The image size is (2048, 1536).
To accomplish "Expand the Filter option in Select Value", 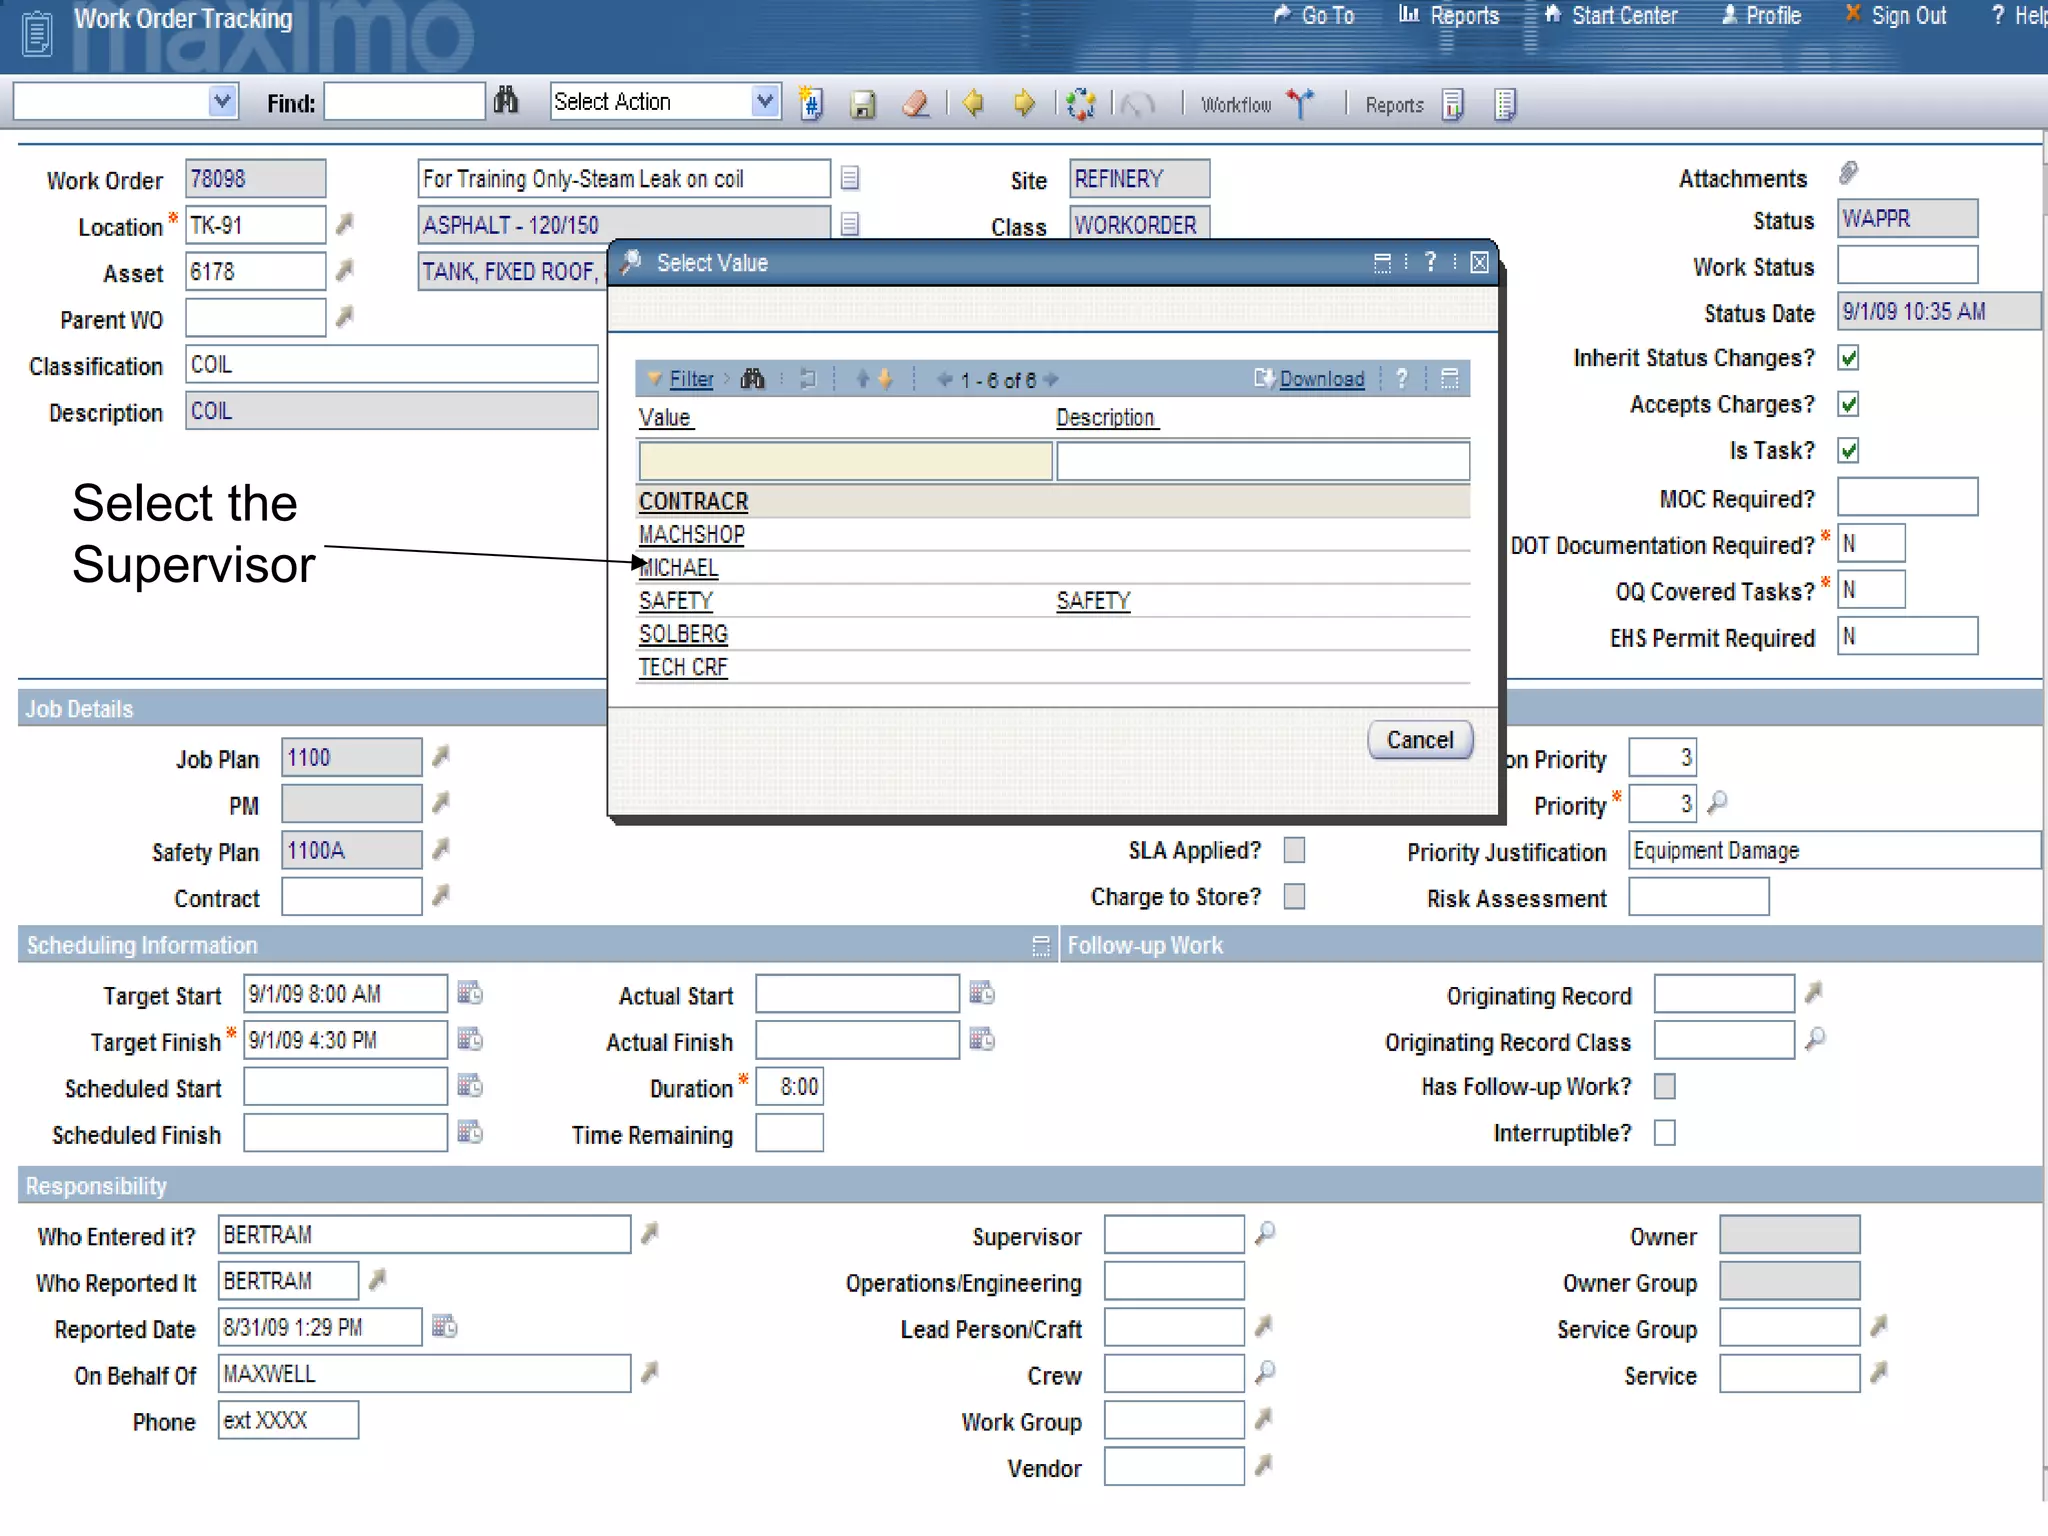I will pyautogui.click(x=690, y=379).
